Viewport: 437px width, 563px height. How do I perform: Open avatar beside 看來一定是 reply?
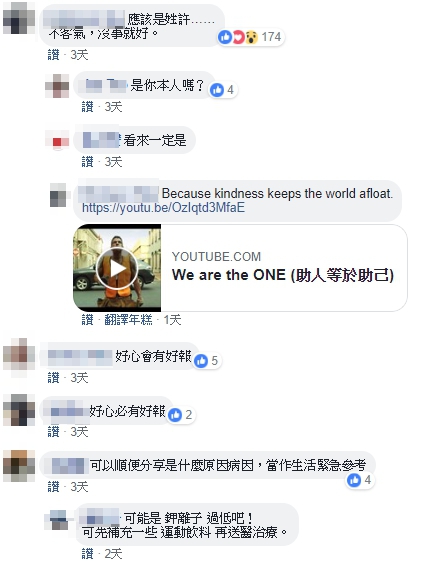57,140
